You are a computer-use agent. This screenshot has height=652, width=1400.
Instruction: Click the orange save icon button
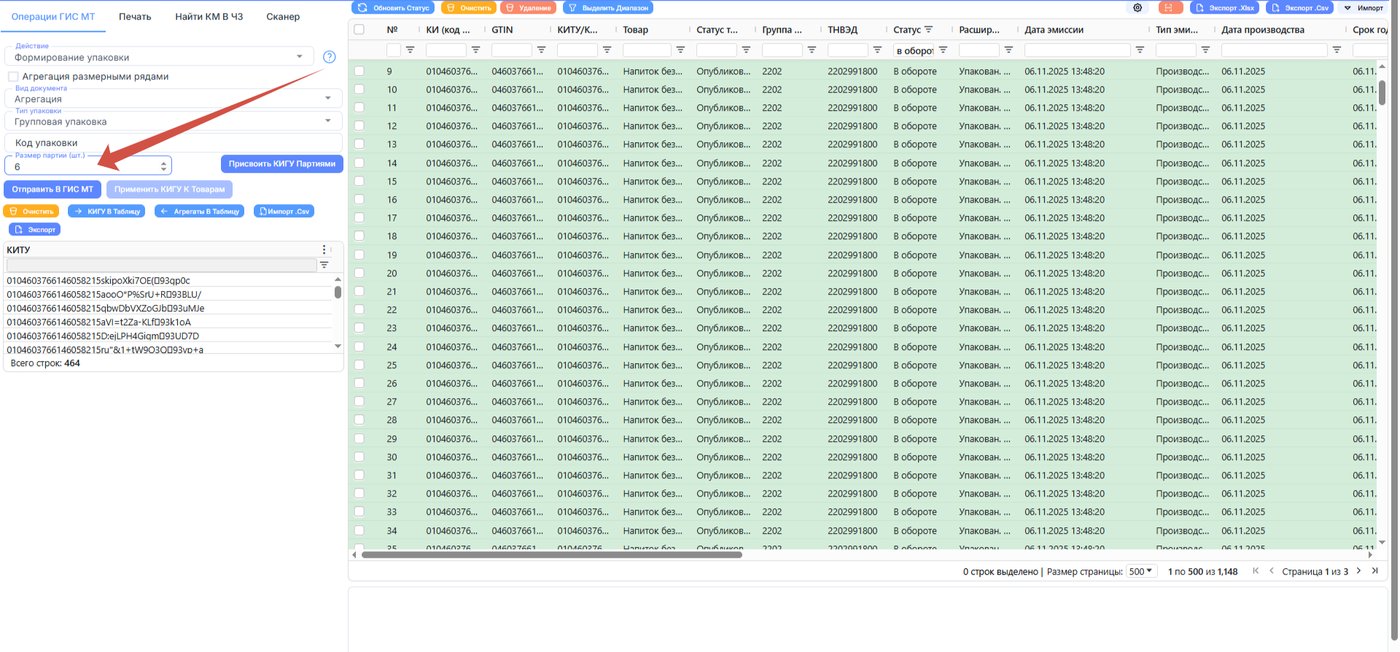(1169, 7)
